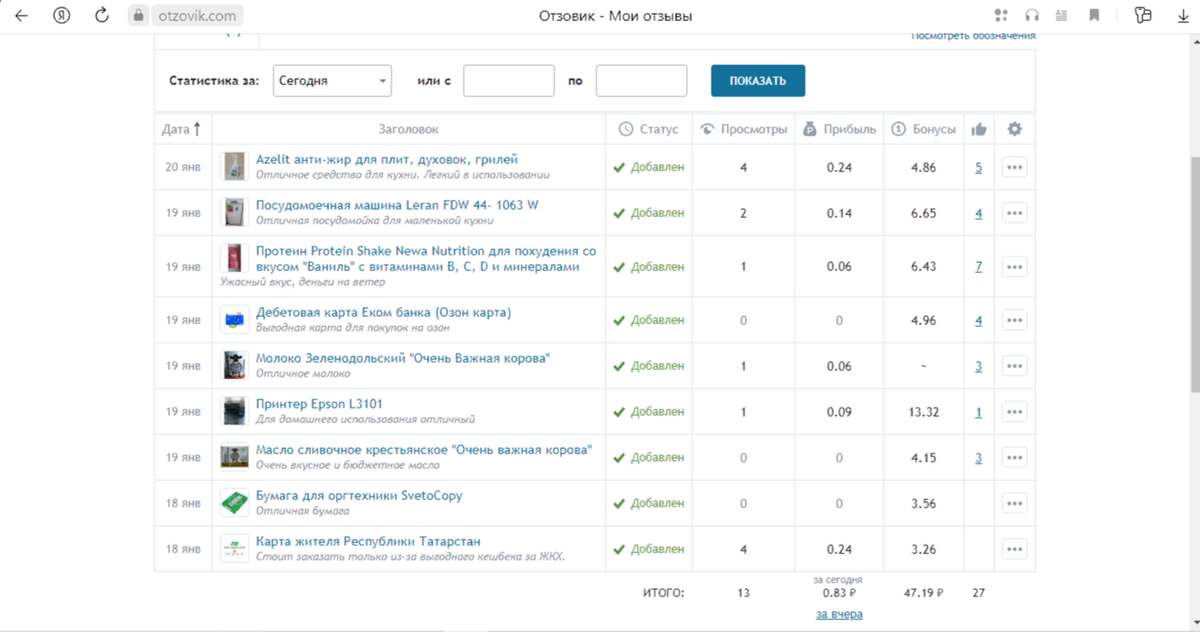
Task: Open the Молоко Зеленодольский review link
Action: 403,358
